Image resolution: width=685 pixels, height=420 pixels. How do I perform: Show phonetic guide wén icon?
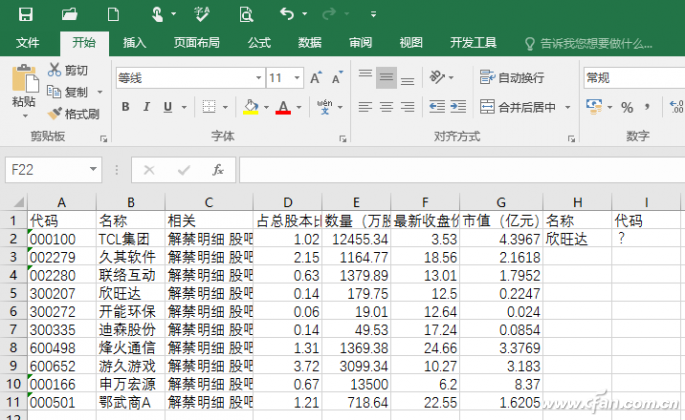[325, 107]
